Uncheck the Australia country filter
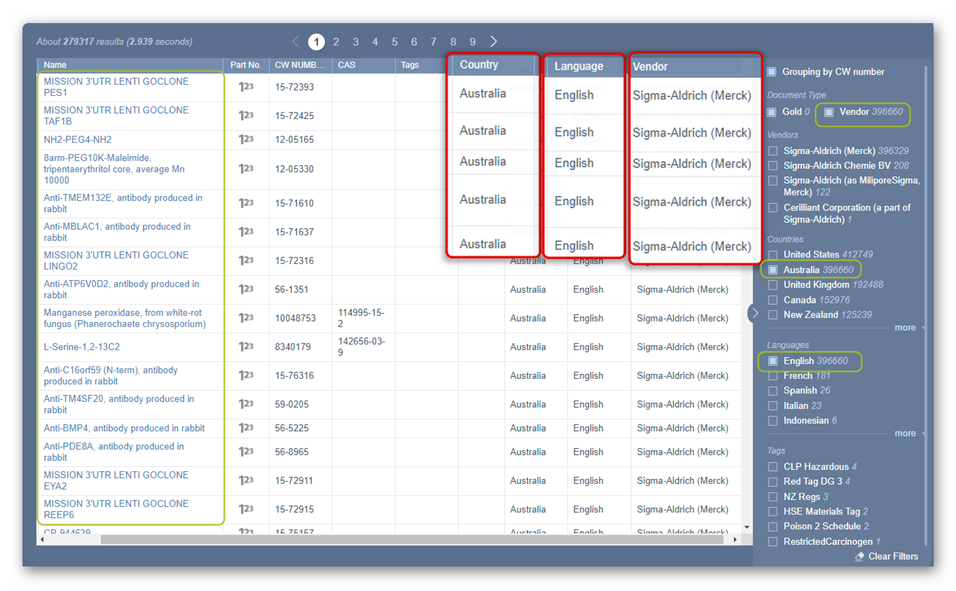Viewport: 956px width, 591px height. click(773, 270)
